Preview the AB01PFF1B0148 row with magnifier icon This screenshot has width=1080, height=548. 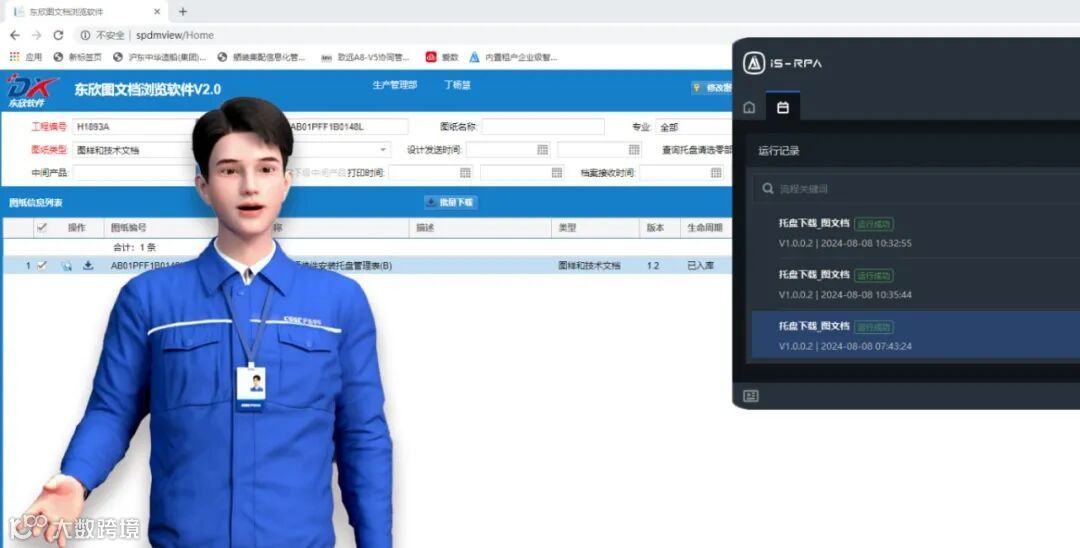click(66, 266)
